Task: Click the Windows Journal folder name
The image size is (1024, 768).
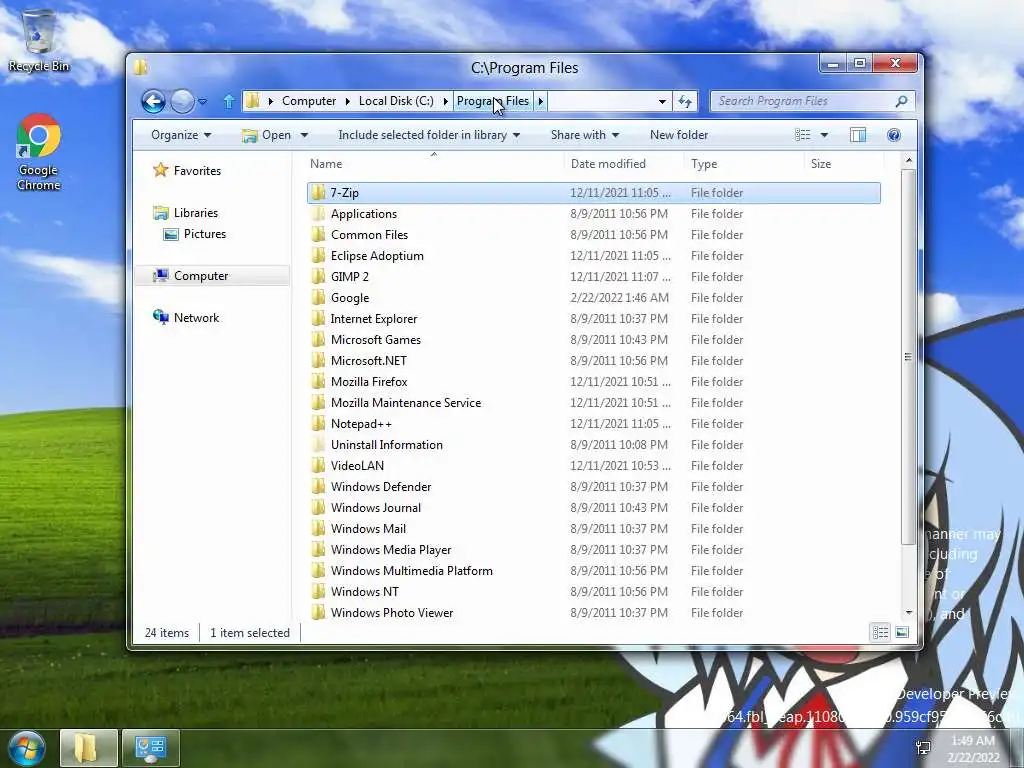Action: [x=376, y=507]
